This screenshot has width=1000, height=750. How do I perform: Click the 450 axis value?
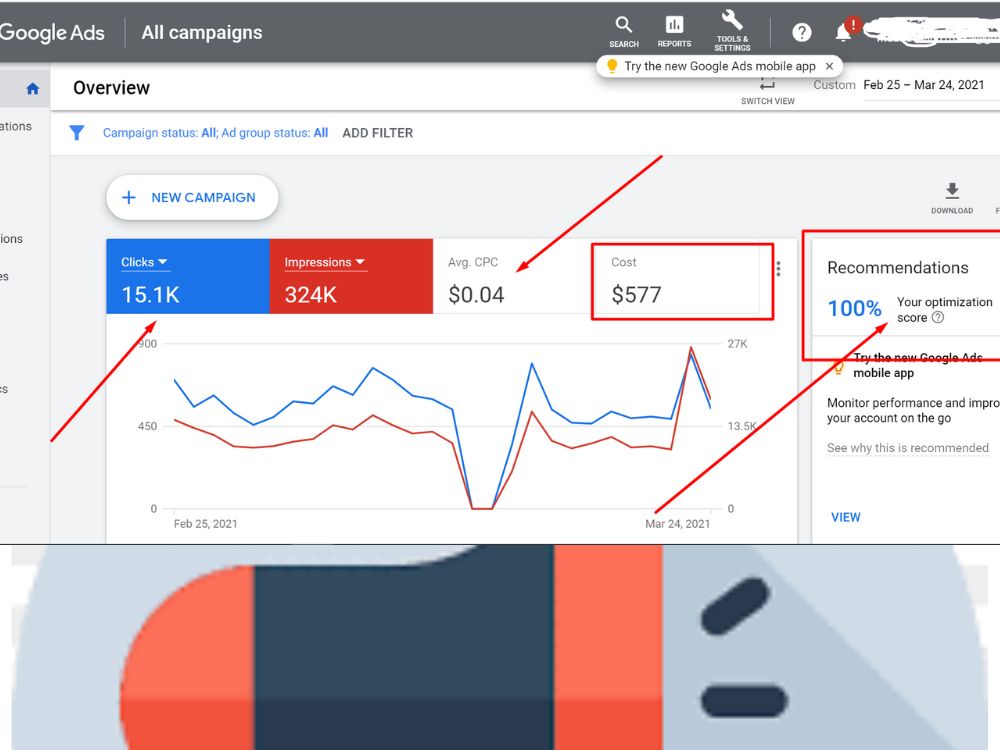coord(147,426)
